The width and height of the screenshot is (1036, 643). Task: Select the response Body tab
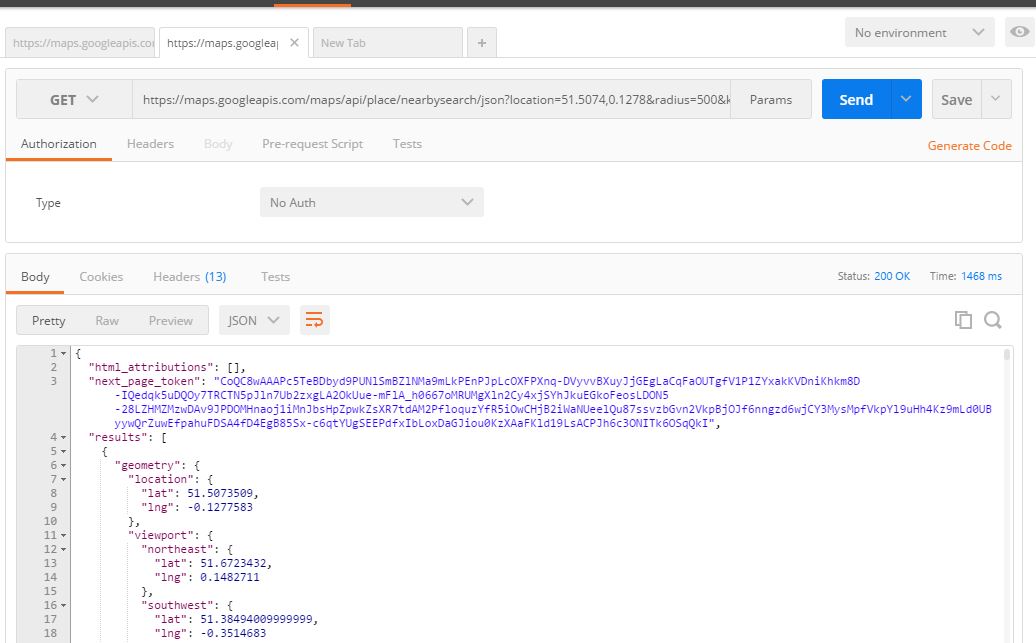35,277
